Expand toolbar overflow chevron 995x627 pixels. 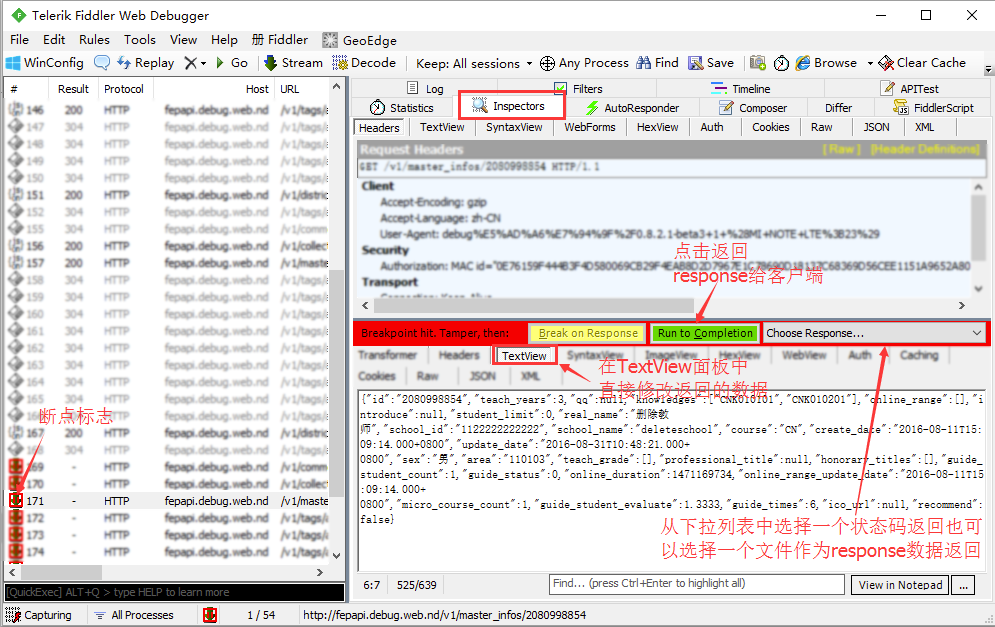pos(988,69)
